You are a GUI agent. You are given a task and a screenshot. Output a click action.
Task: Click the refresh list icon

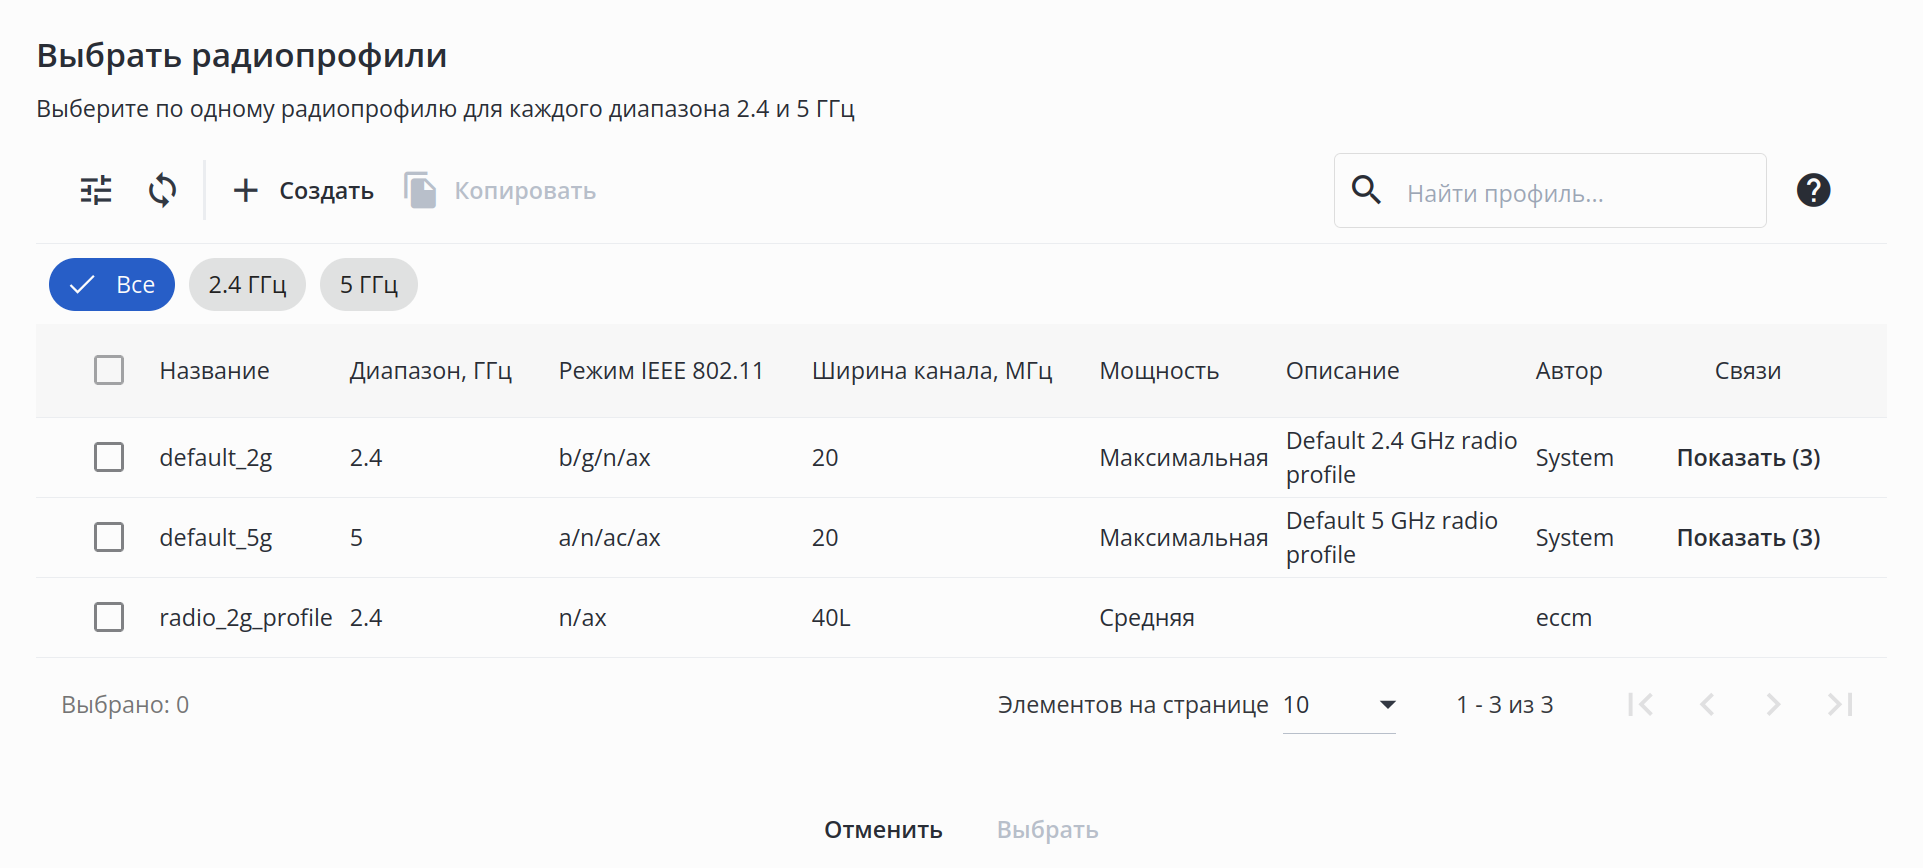pyautogui.click(x=162, y=190)
